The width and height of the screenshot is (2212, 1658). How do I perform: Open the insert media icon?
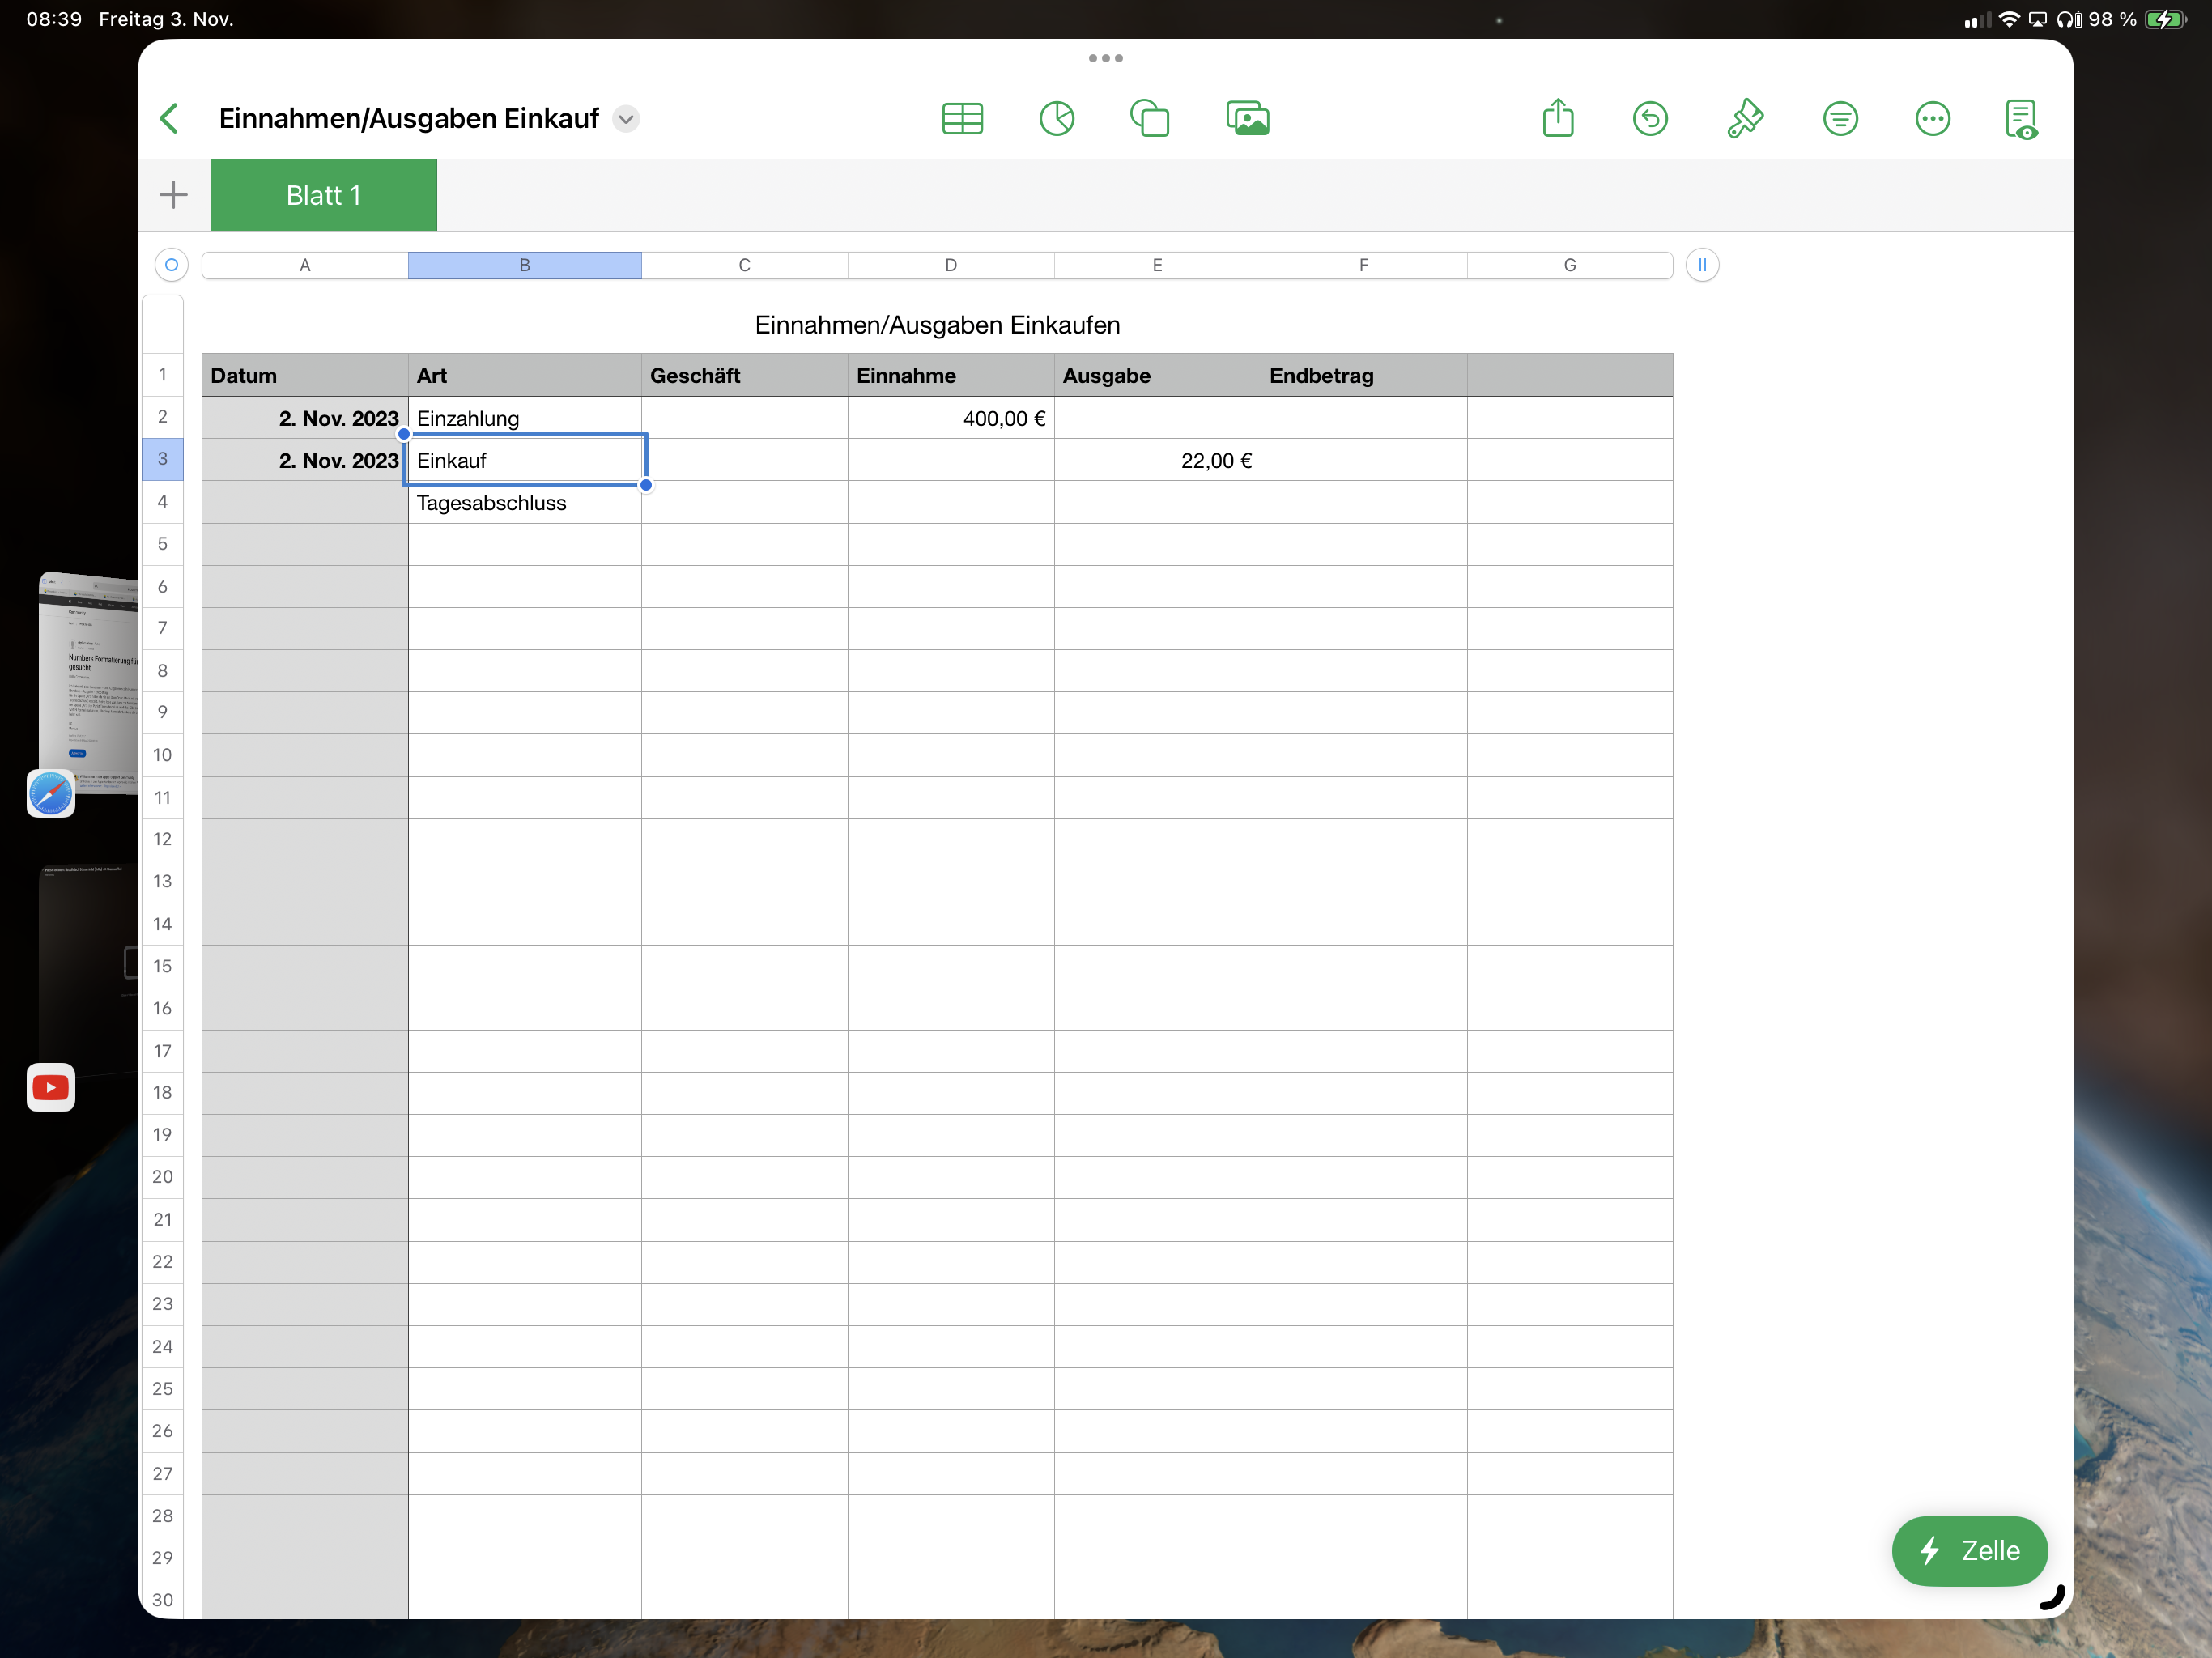[1247, 119]
